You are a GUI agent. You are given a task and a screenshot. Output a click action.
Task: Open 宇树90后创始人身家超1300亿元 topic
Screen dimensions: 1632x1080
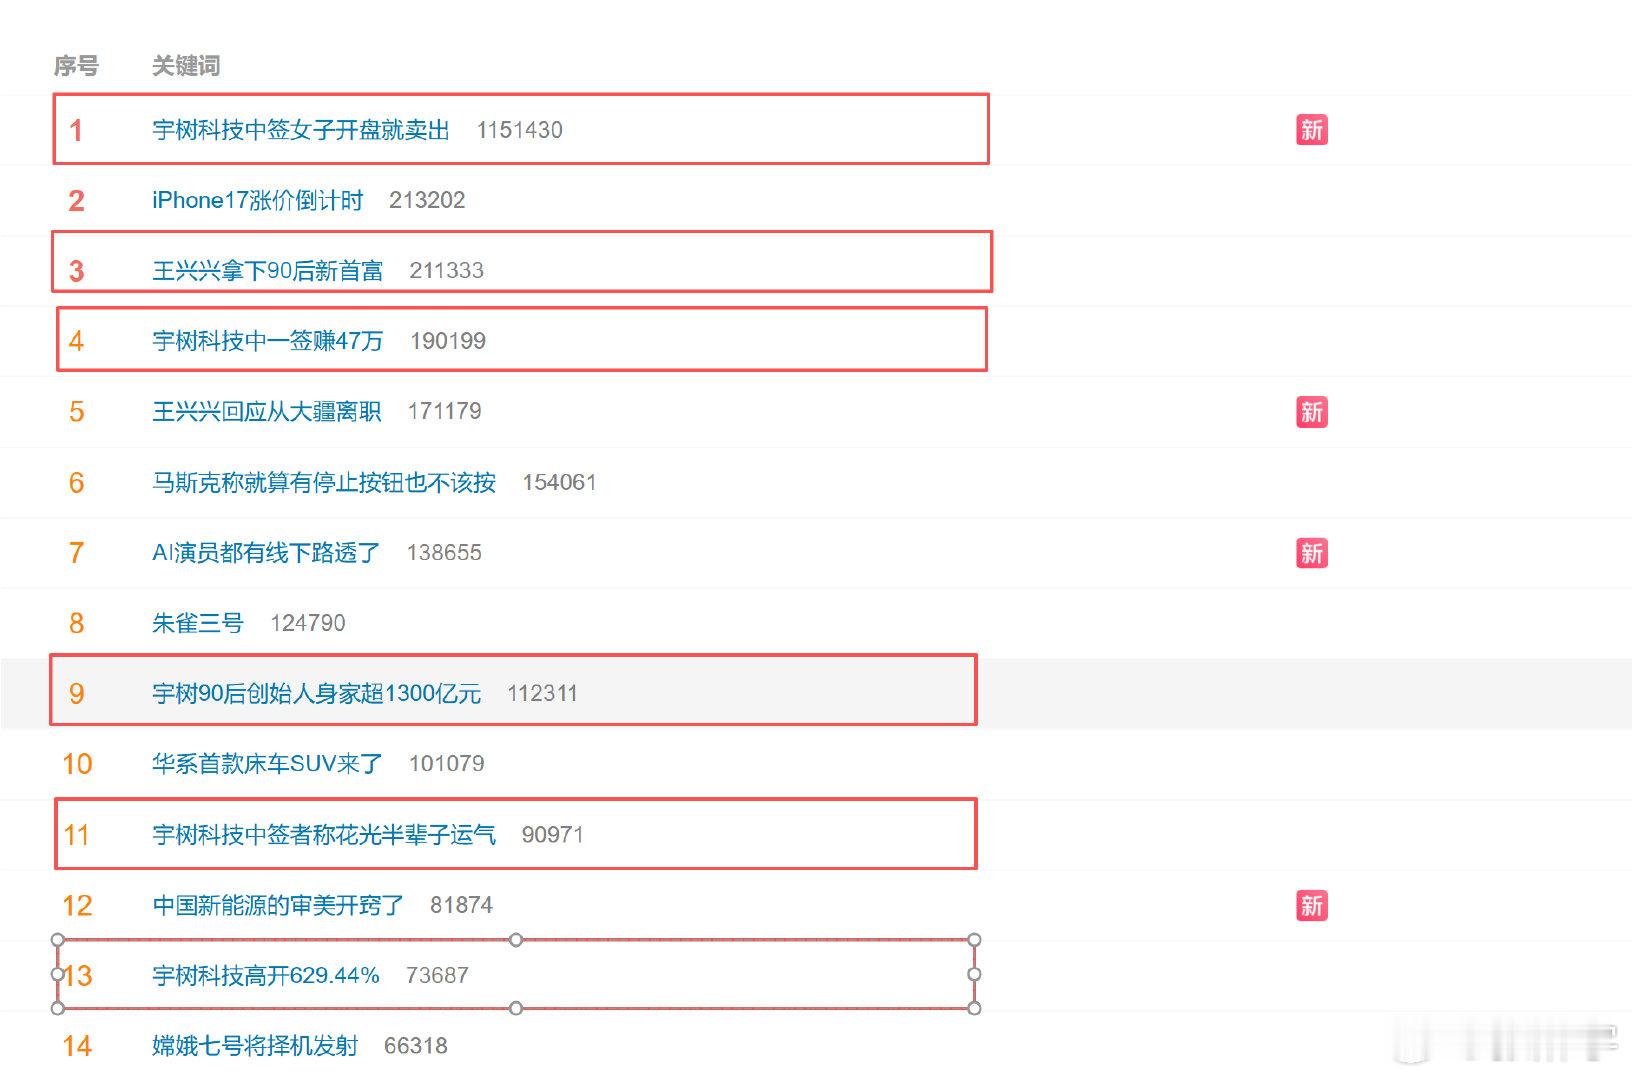[317, 694]
